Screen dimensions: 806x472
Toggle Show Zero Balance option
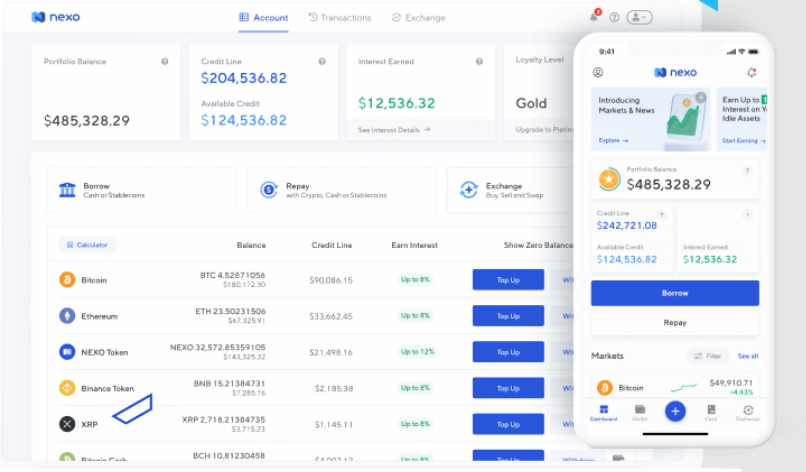(x=538, y=245)
